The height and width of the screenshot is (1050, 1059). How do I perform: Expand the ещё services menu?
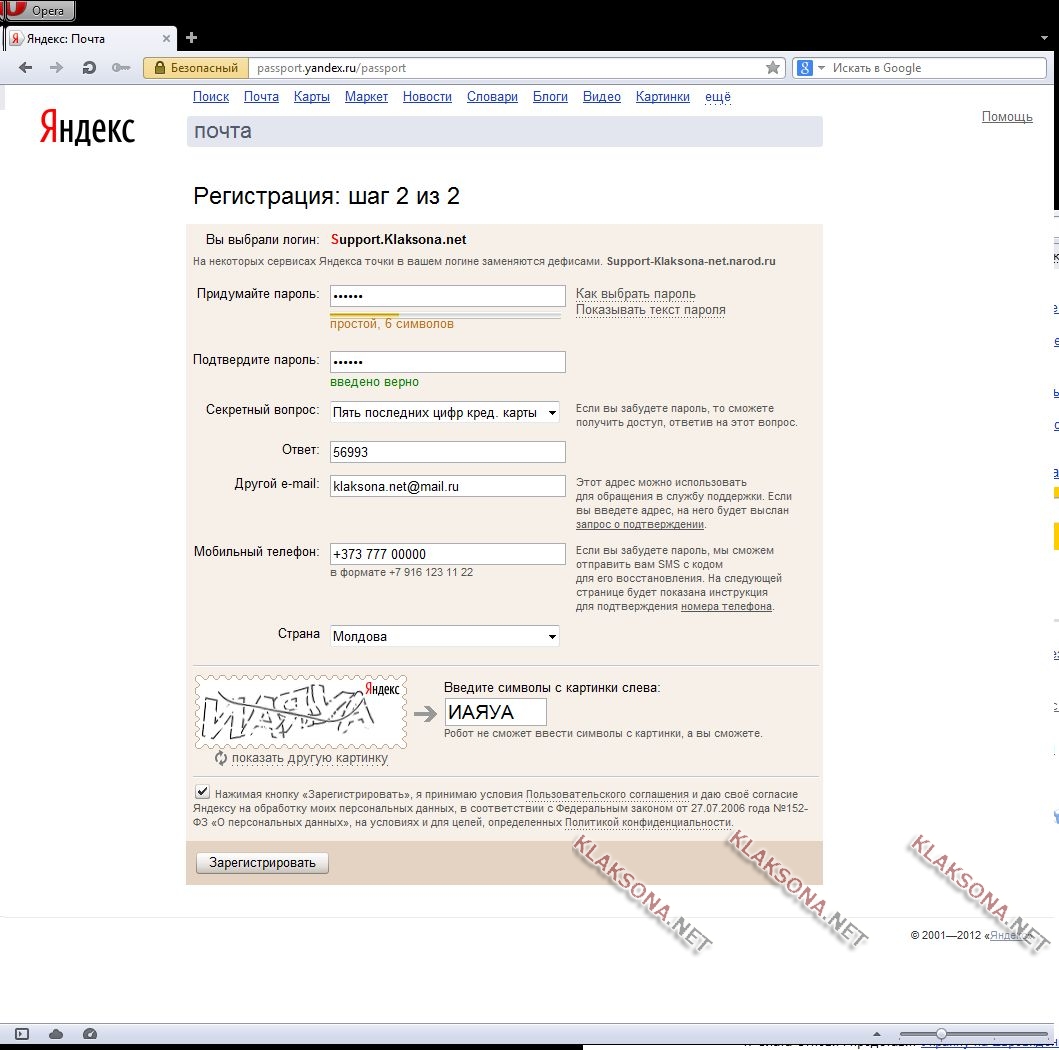click(x=718, y=97)
